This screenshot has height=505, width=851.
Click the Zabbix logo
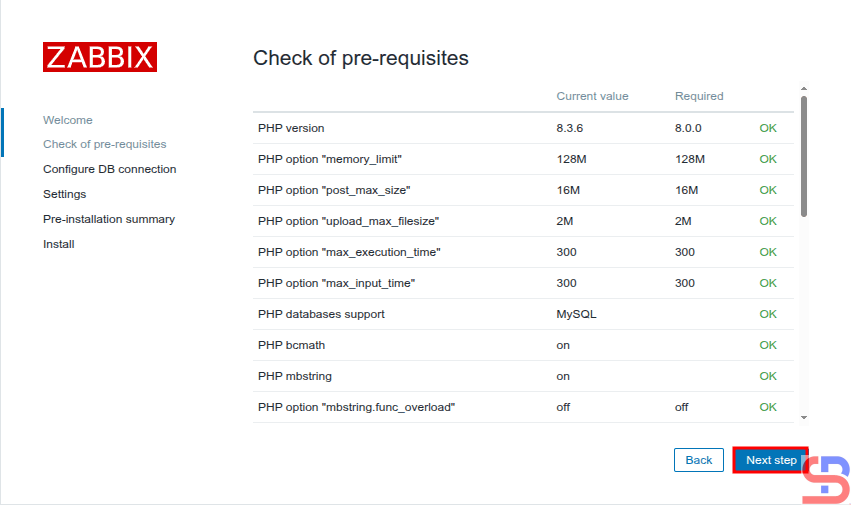(100, 56)
